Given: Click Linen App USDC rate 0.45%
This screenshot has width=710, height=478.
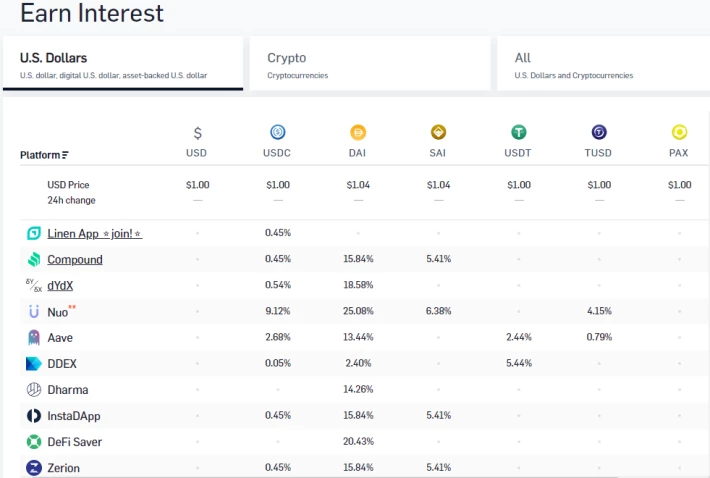Looking at the screenshot, I should point(278,233).
